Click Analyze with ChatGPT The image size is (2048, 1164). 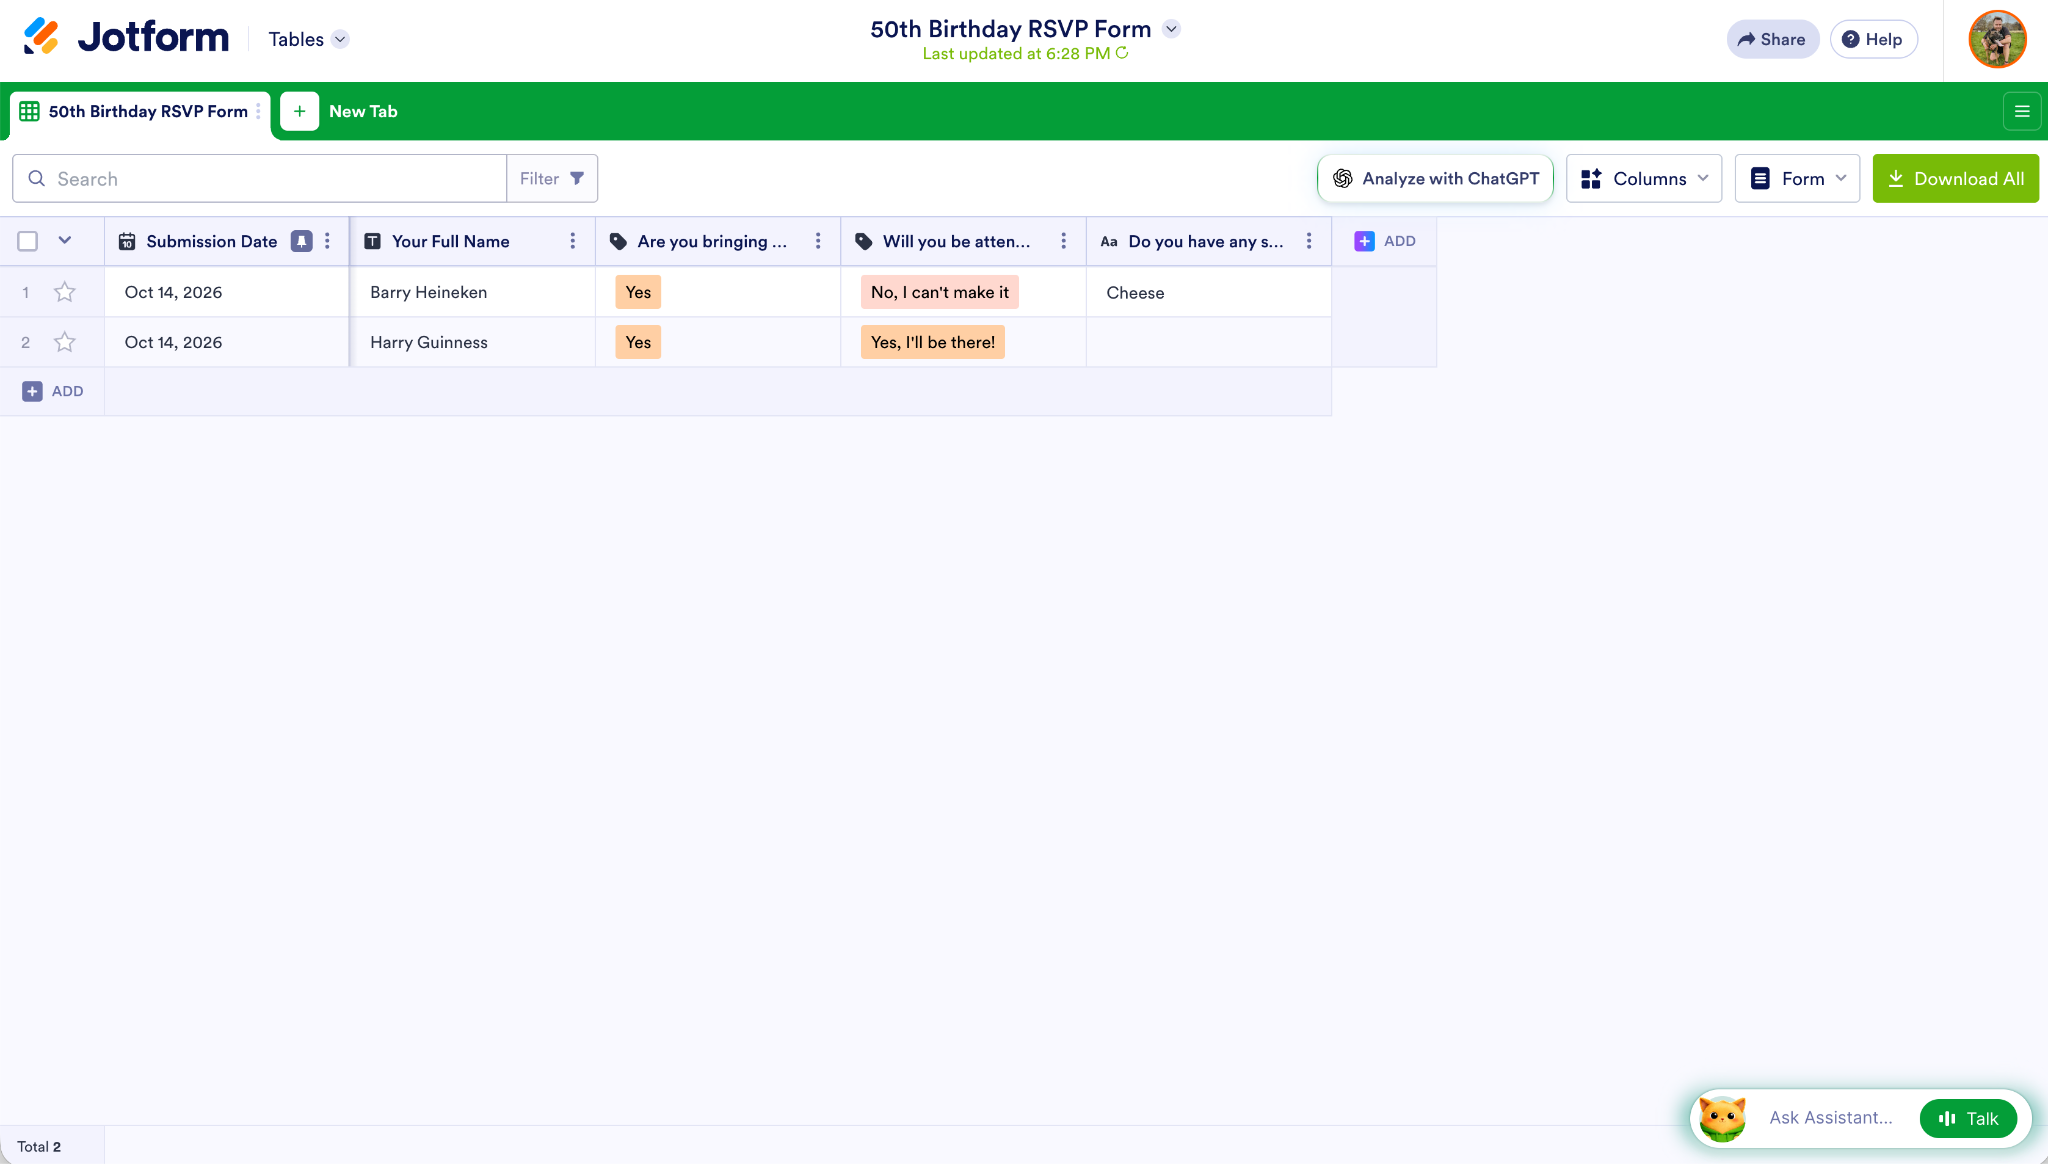[x=1435, y=178]
